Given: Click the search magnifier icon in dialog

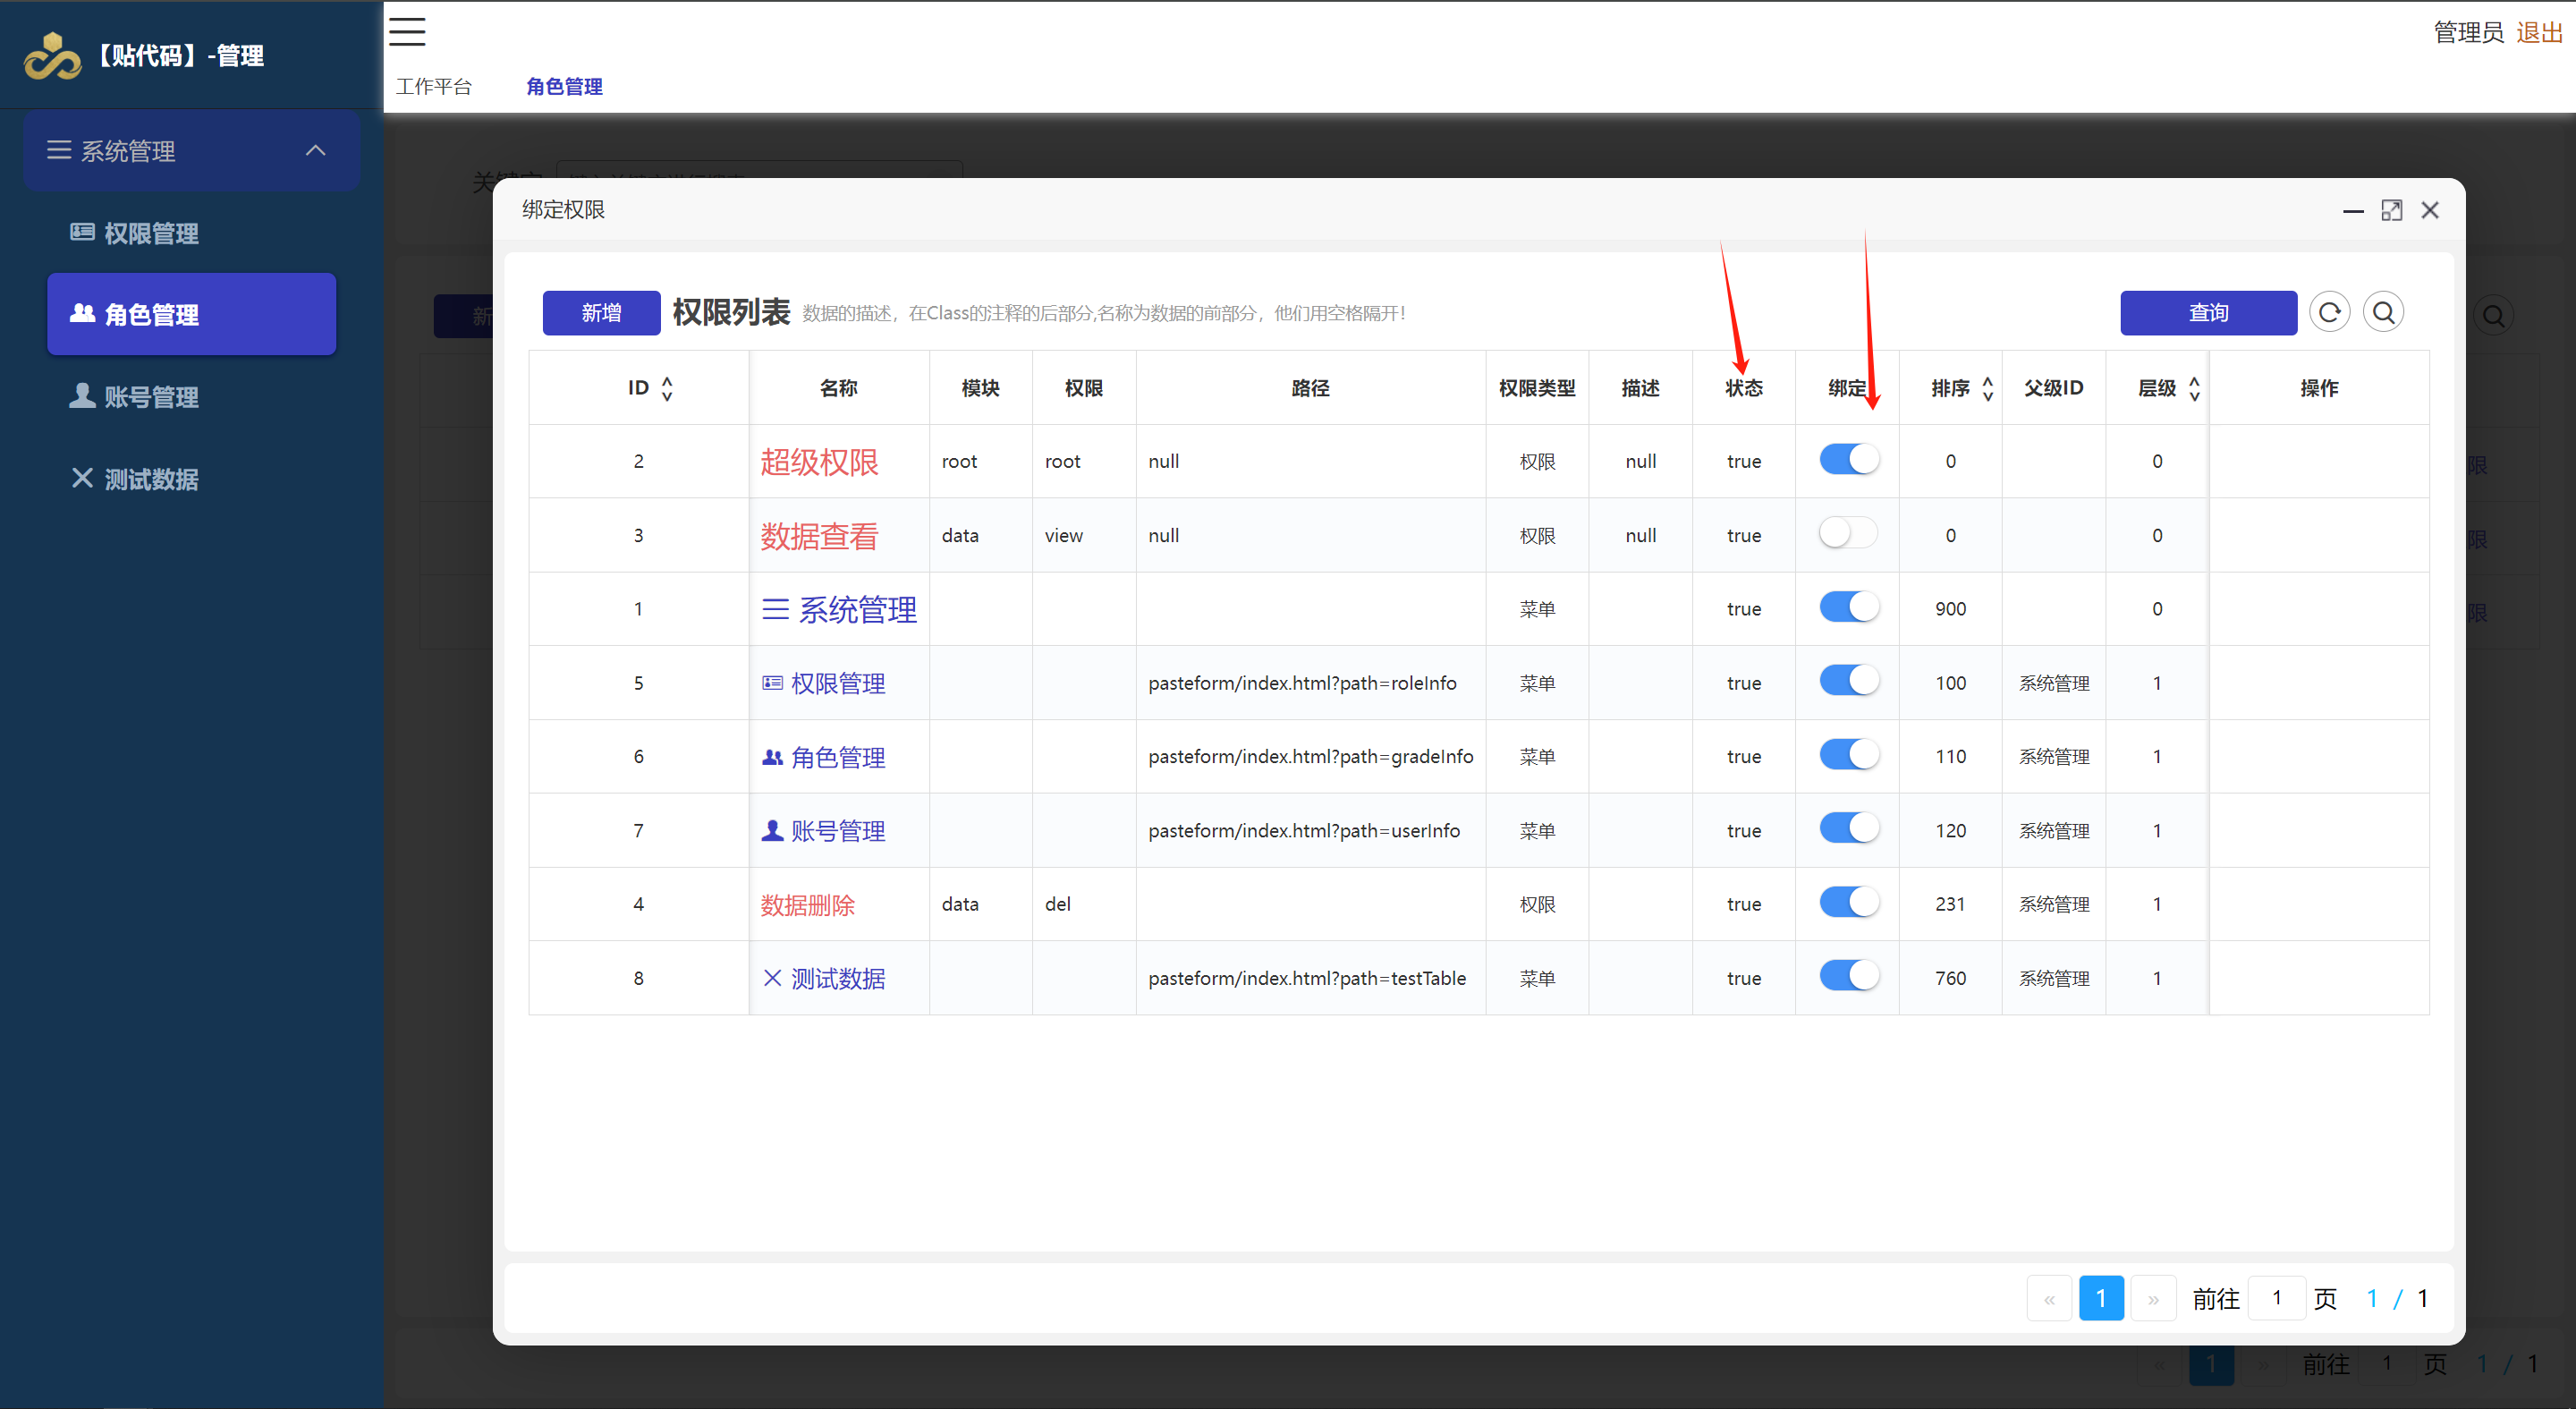Looking at the screenshot, I should coord(2383,313).
